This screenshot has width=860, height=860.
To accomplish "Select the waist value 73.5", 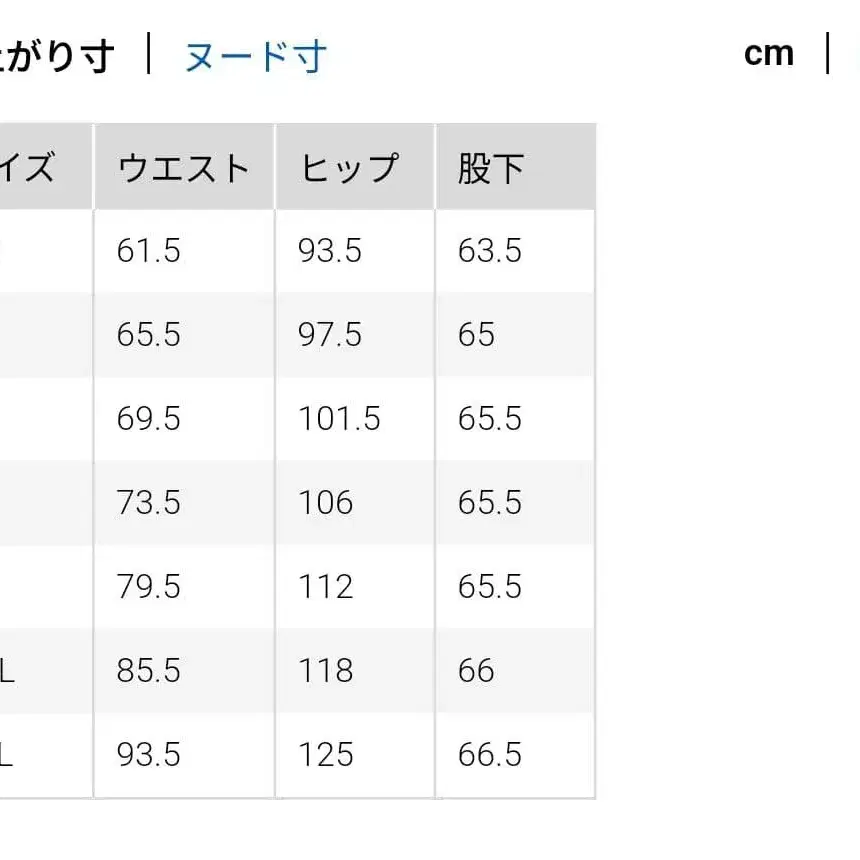I will (148, 503).
